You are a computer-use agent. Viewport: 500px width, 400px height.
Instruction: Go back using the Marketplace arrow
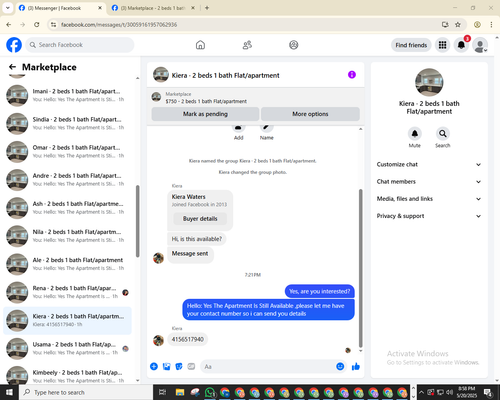(x=12, y=67)
